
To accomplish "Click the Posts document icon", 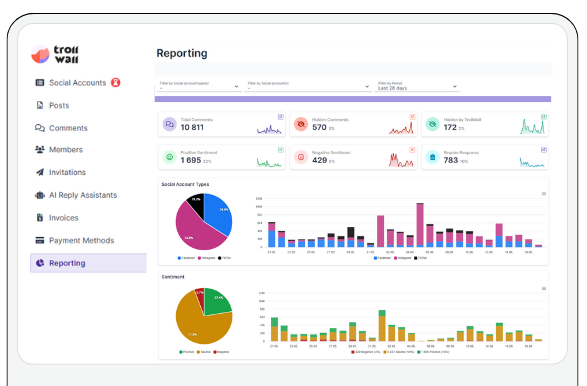I will pos(40,105).
